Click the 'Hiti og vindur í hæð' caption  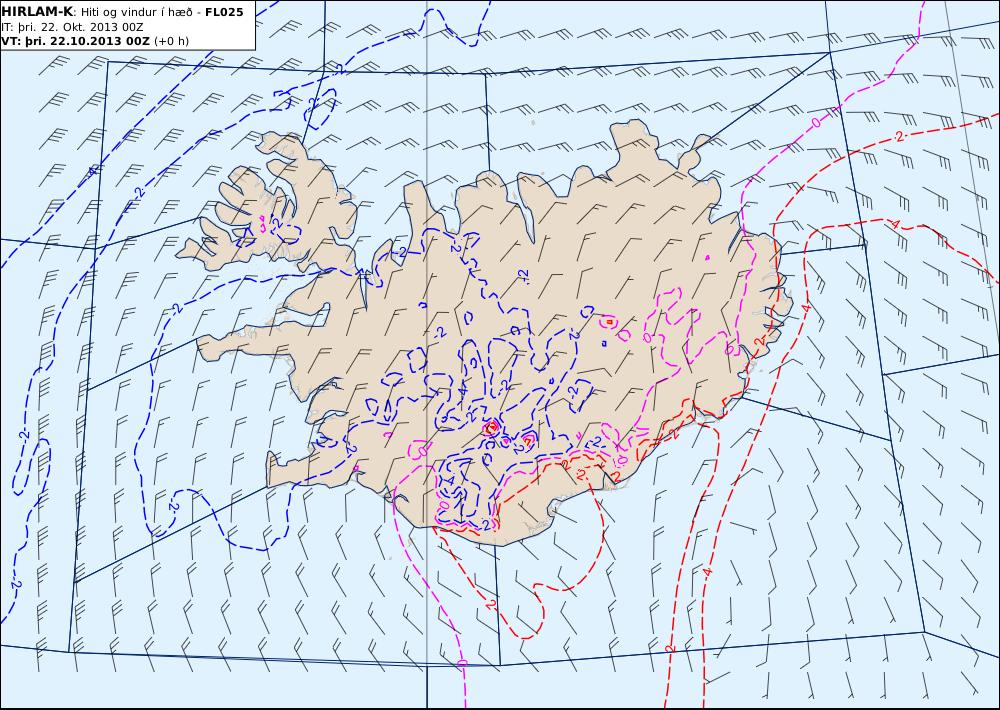coord(135,13)
